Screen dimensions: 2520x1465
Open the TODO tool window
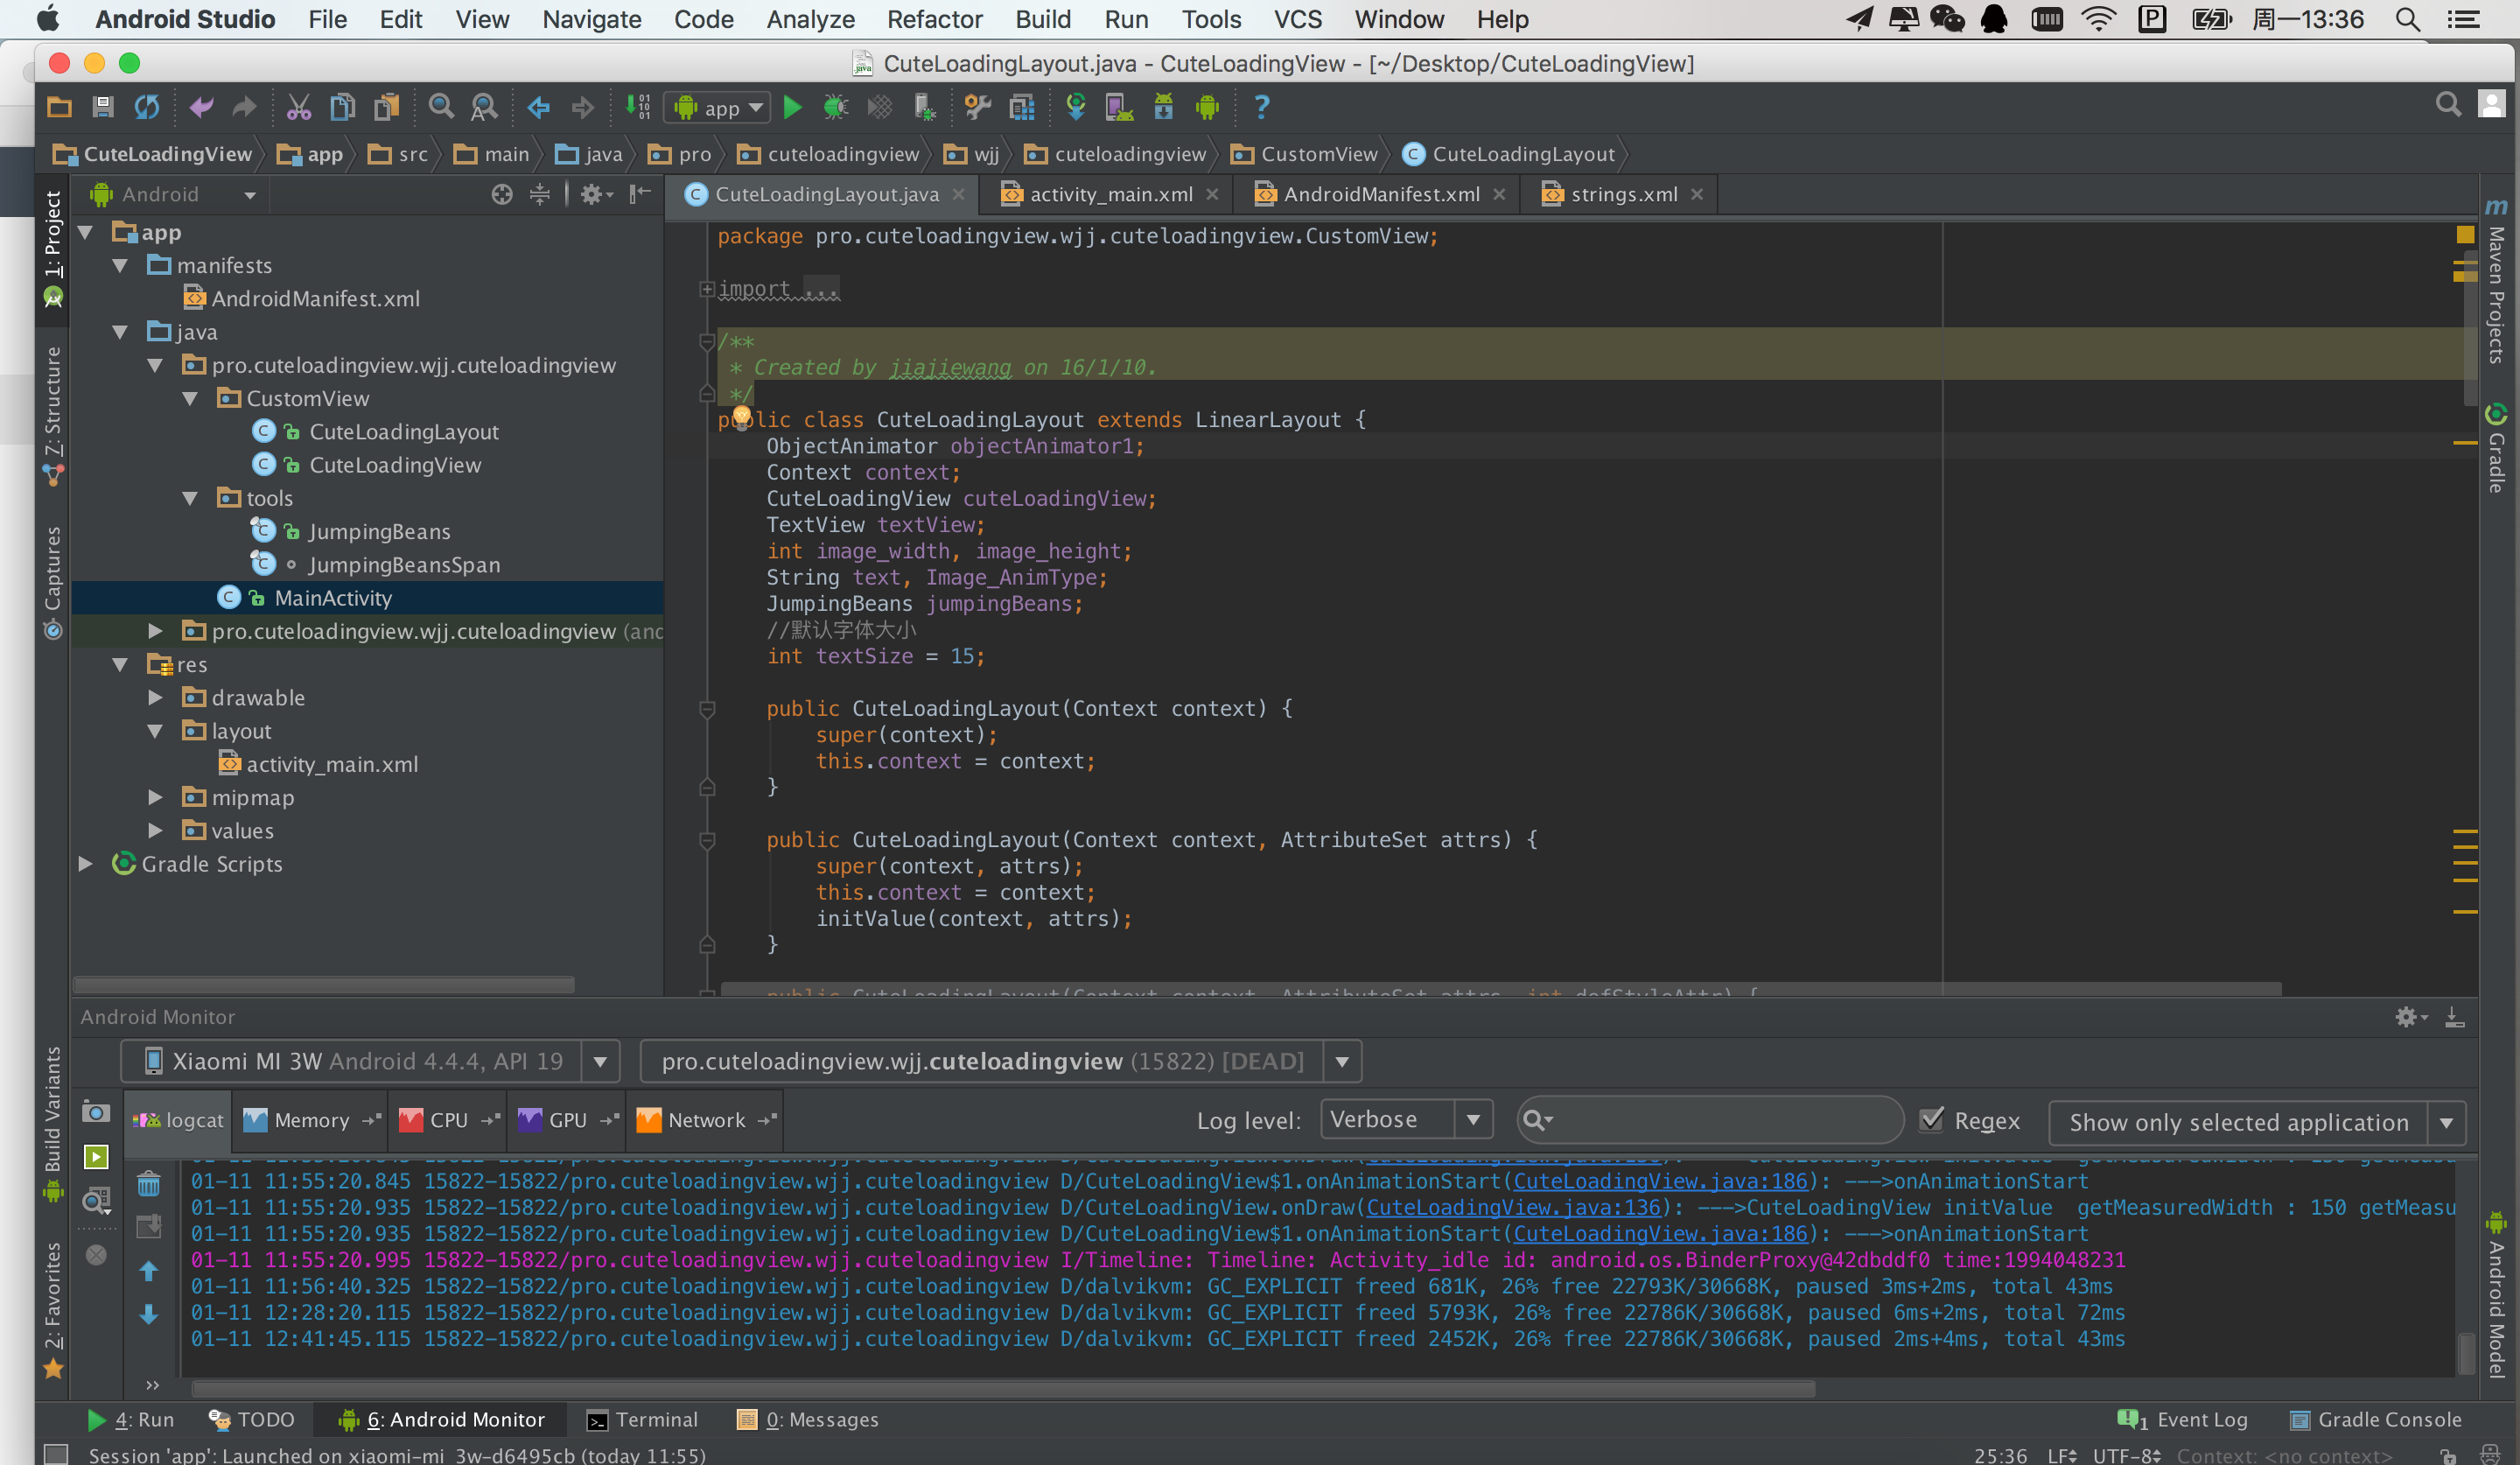point(251,1419)
